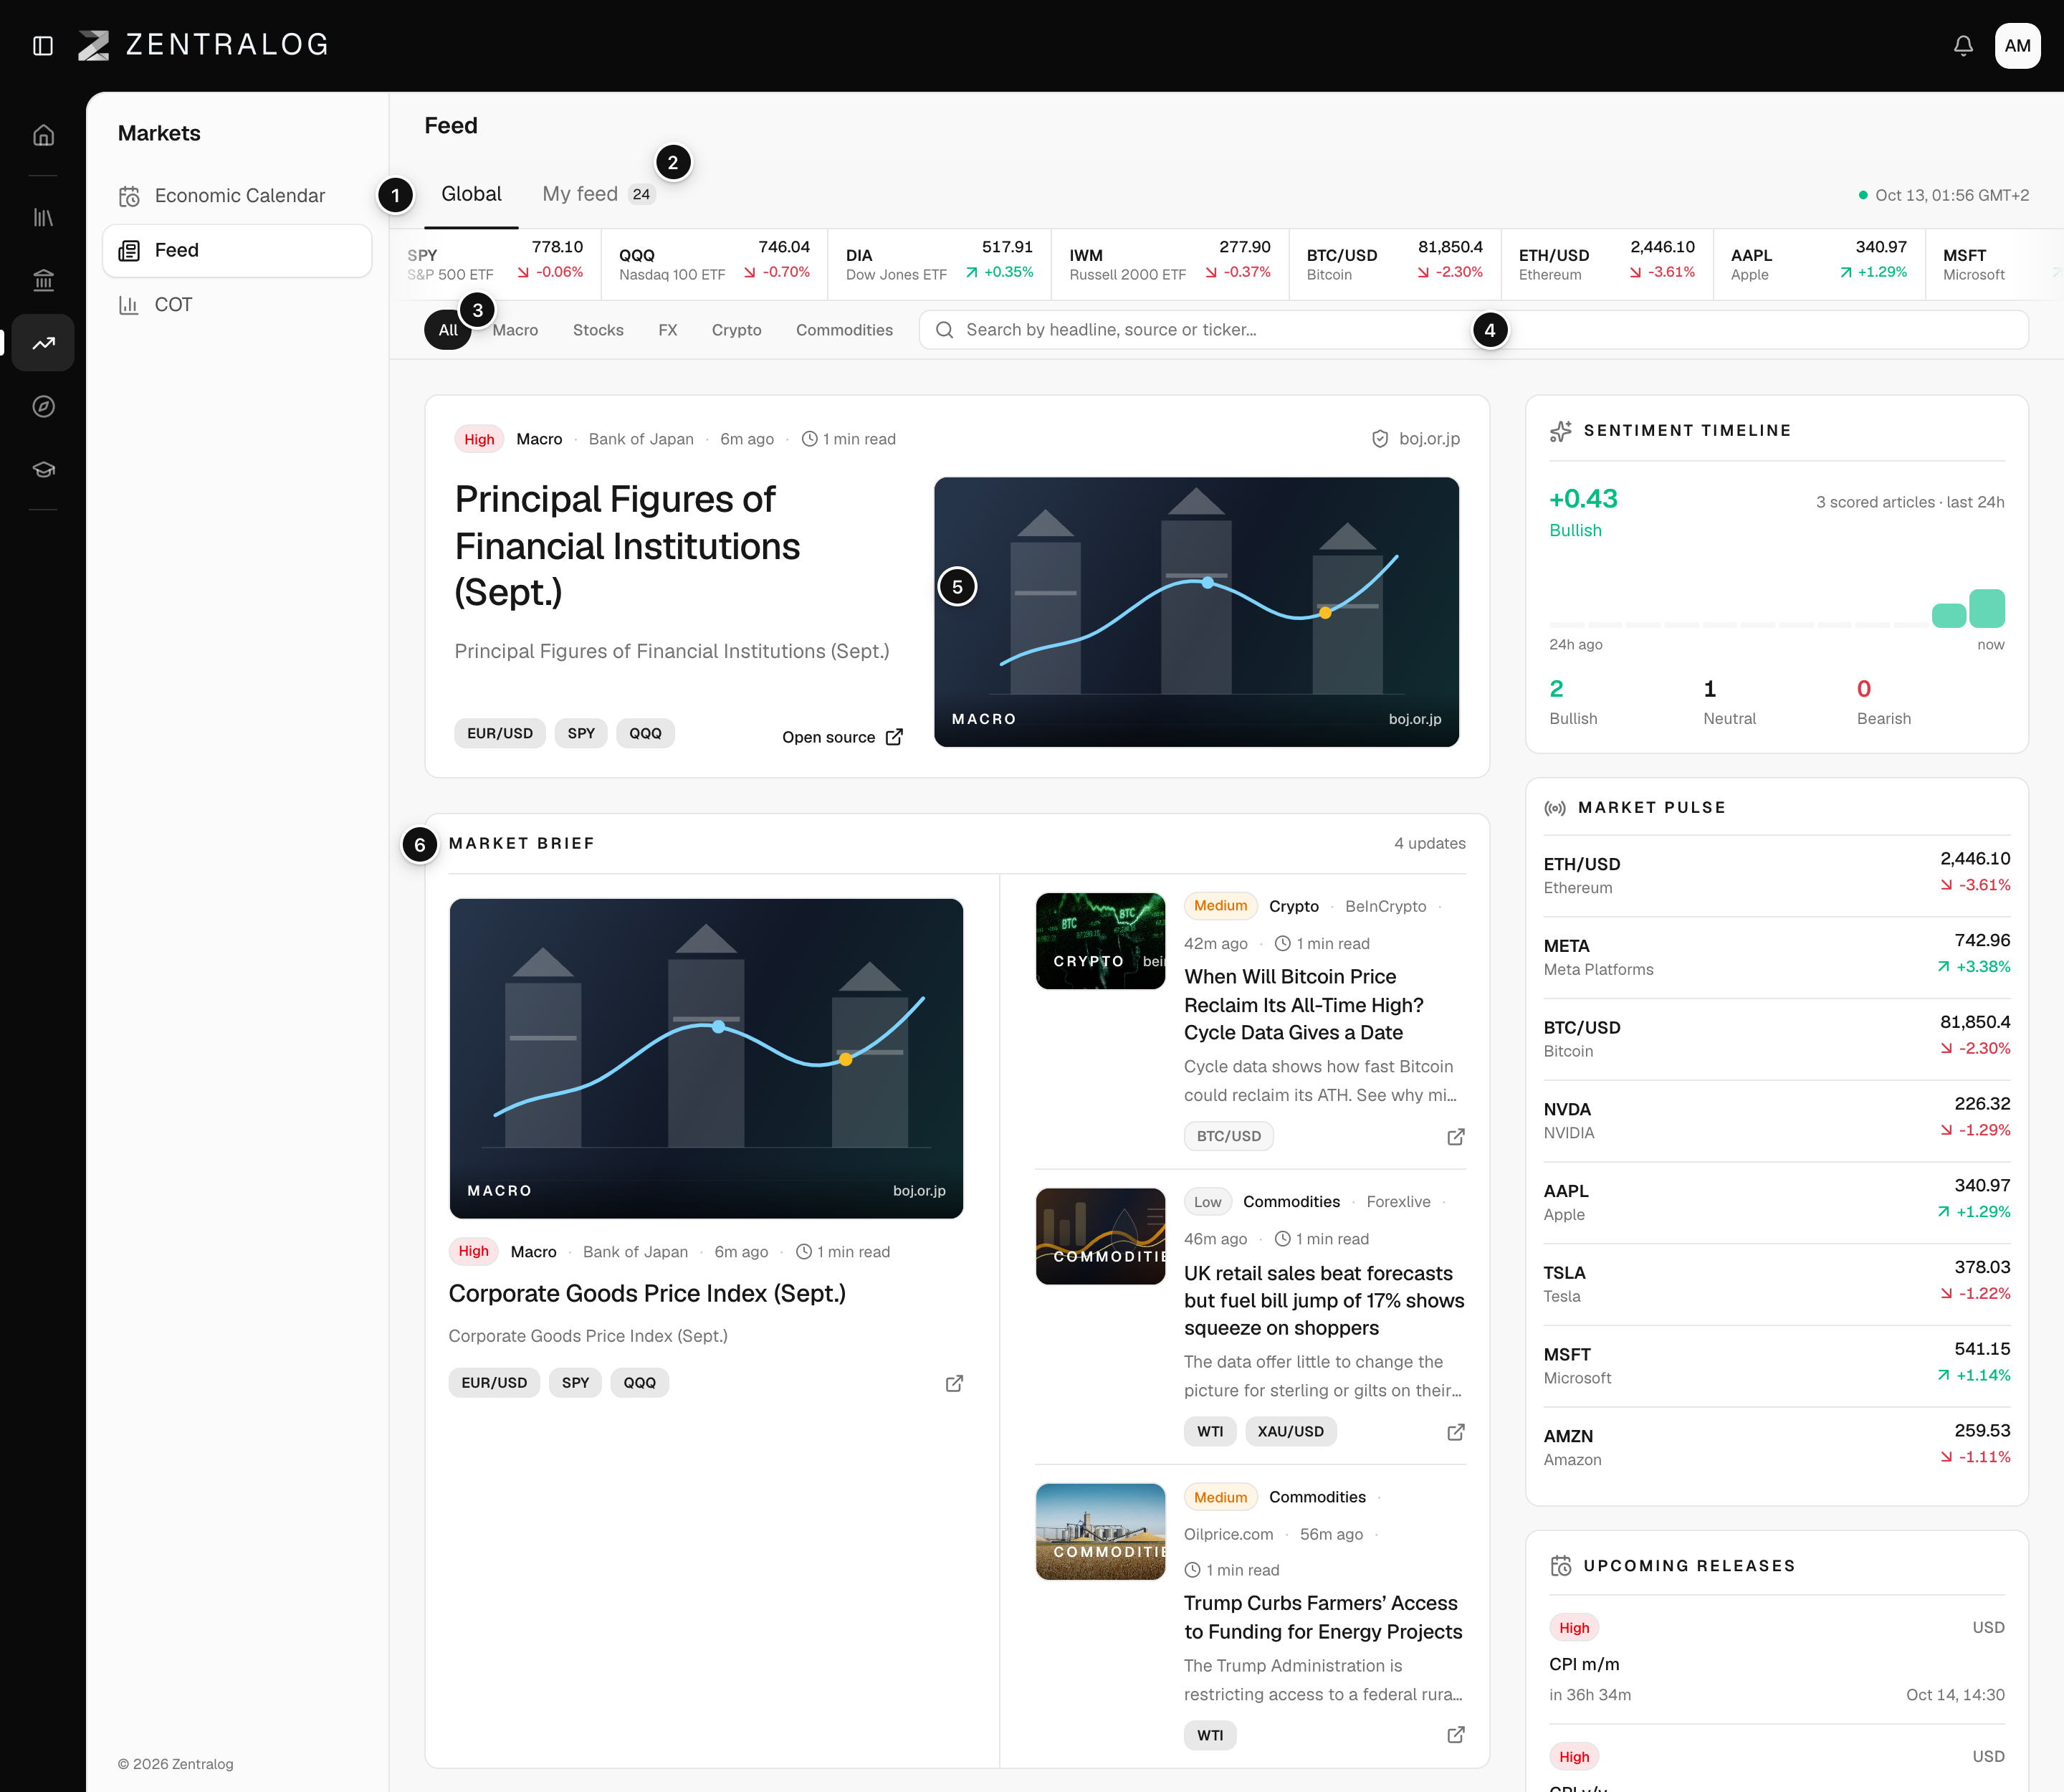
Task: Open external link for Bitcoin article
Action: [x=1456, y=1137]
